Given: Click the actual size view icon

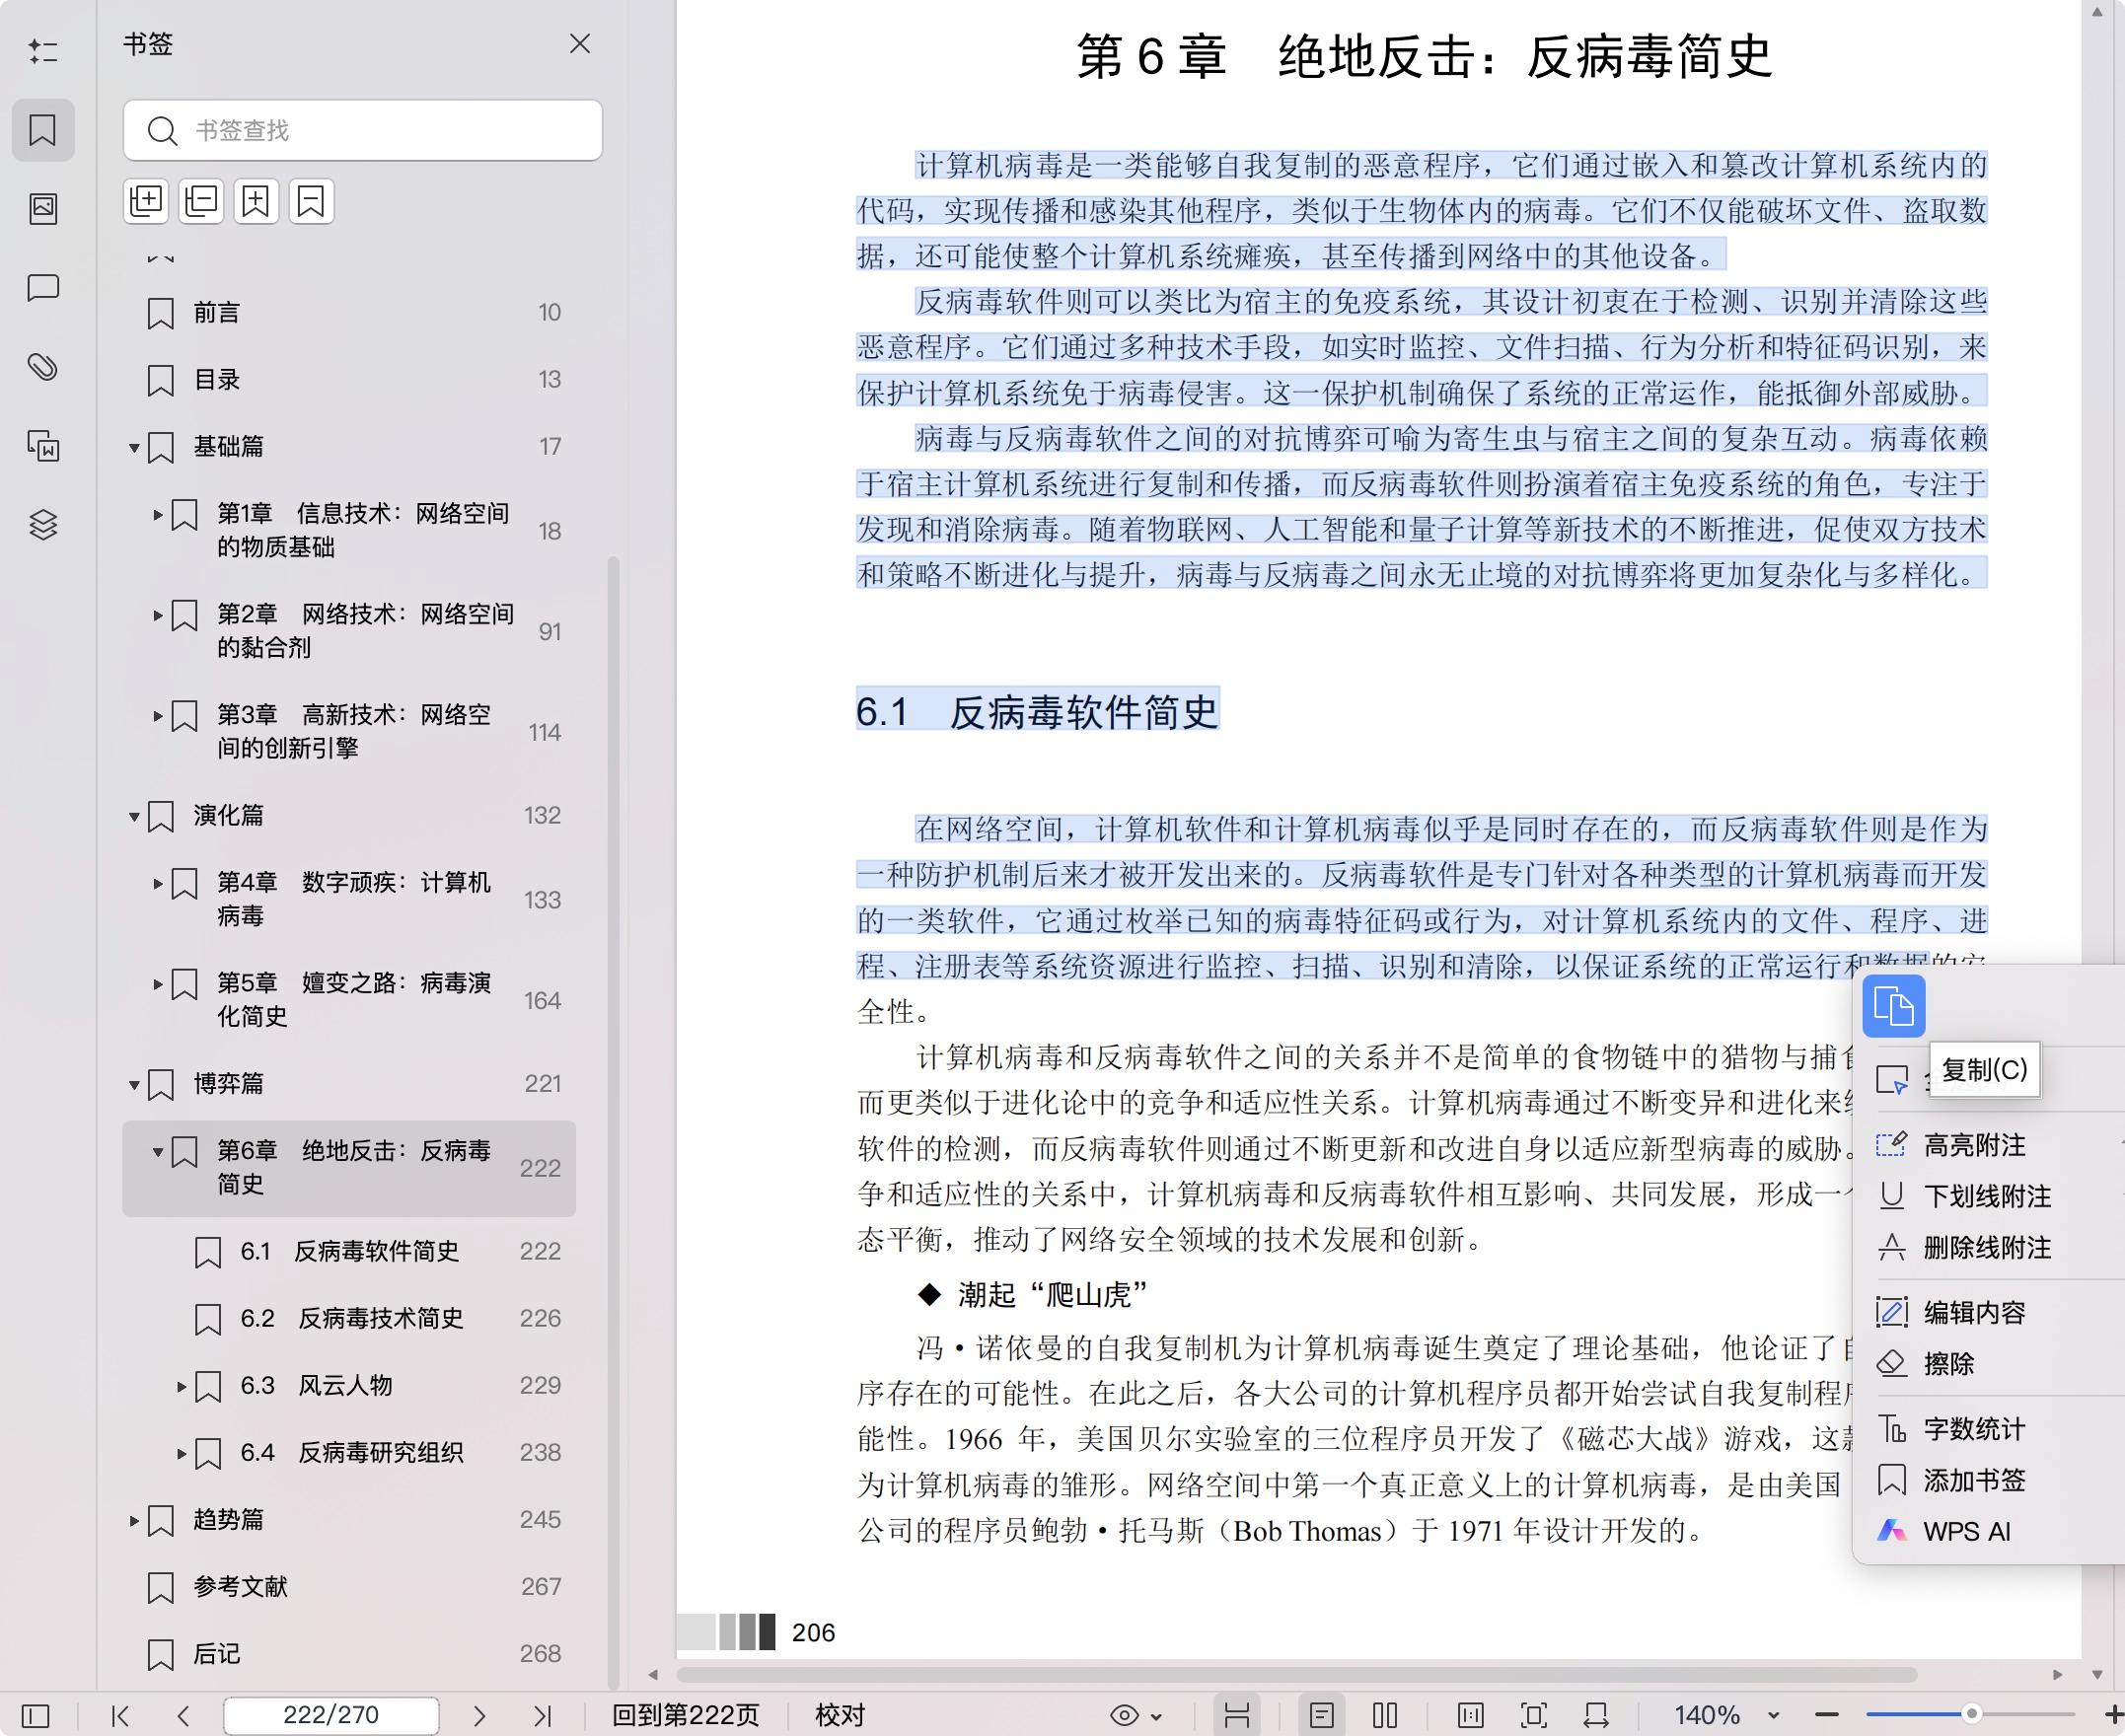Looking at the screenshot, I should click(1471, 1716).
